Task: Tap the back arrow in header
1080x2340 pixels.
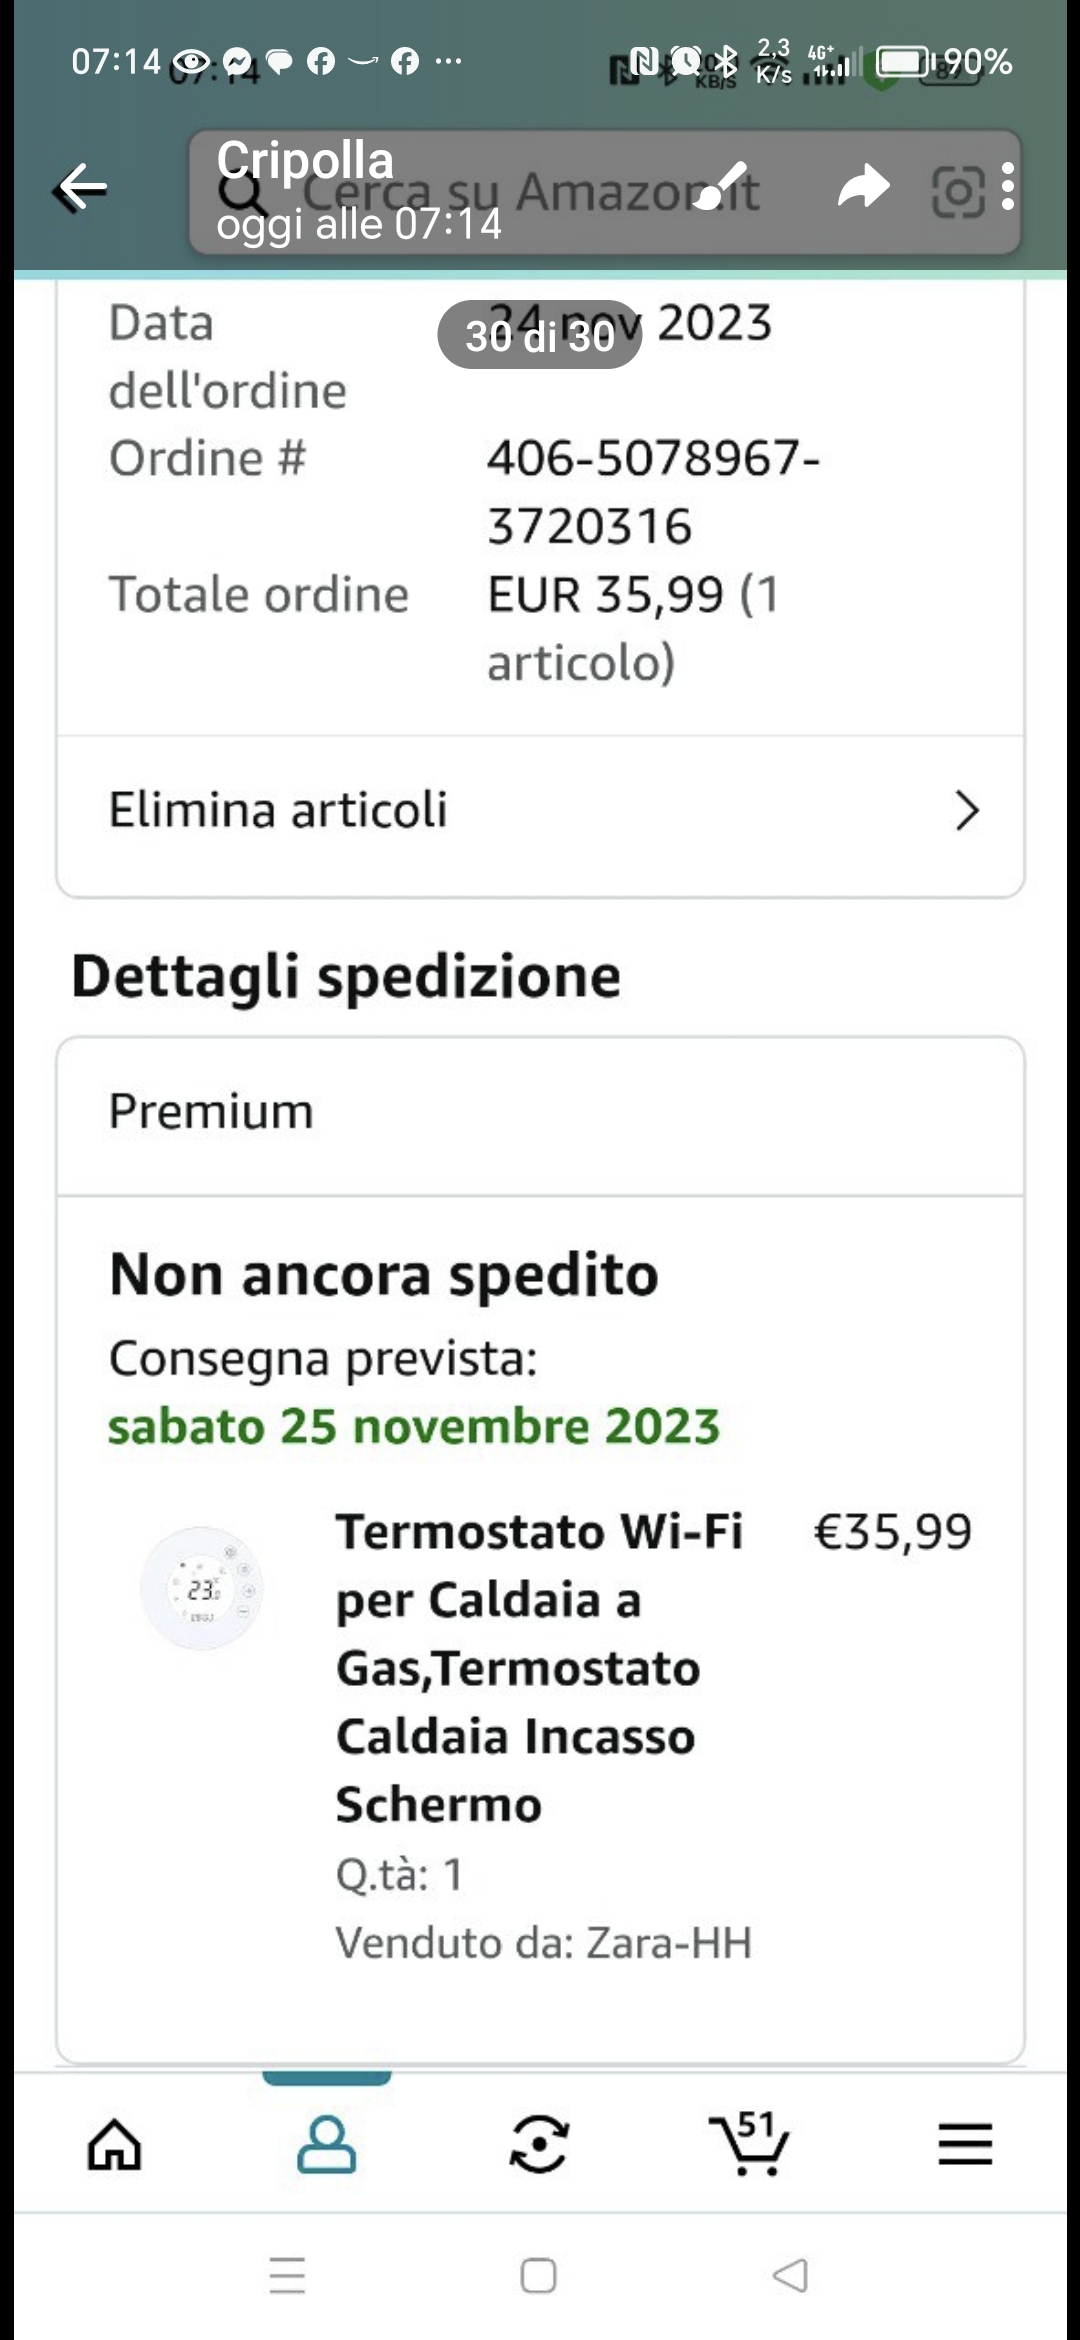Action: pyautogui.click(x=82, y=187)
